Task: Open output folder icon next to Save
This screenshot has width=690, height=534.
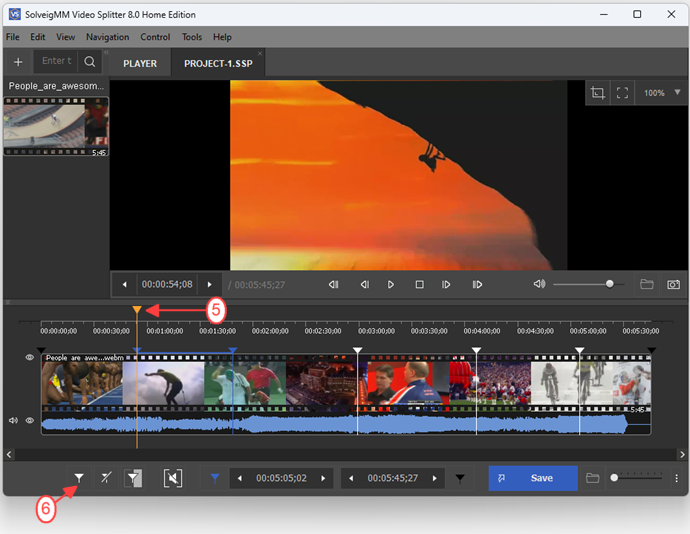Action: click(x=593, y=478)
